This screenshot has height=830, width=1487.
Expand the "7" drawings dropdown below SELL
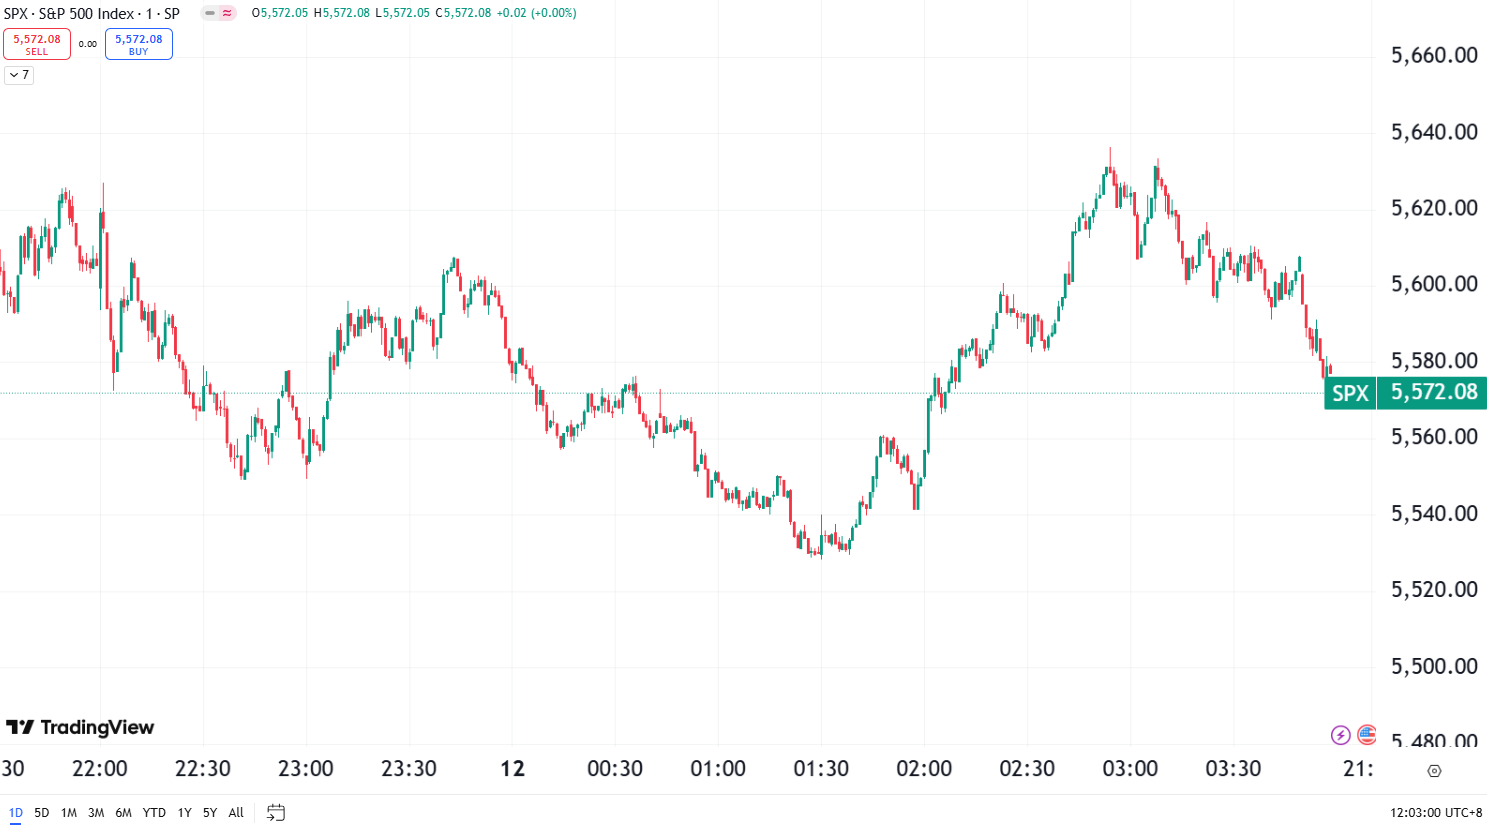(x=18, y=75)
